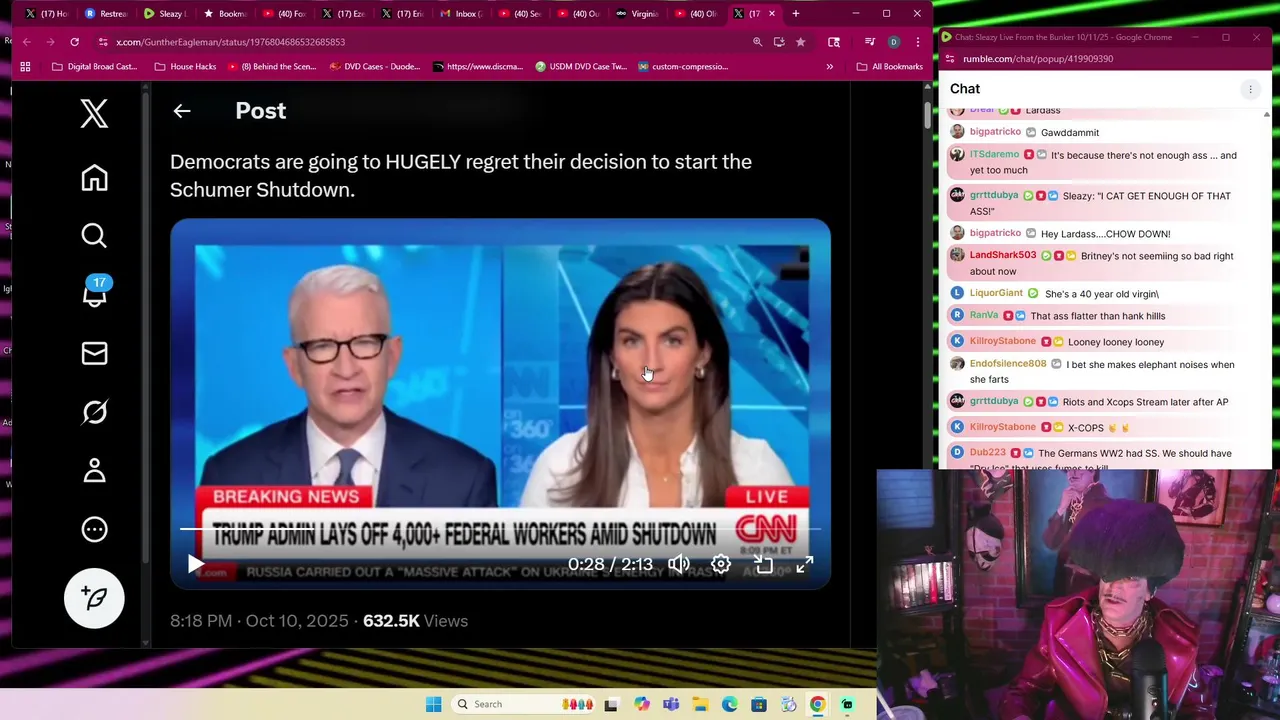The width and height of the screenshot is (1280, 720).
Task: Open Copilot from the taskbar
Action: tap(641, 704)
